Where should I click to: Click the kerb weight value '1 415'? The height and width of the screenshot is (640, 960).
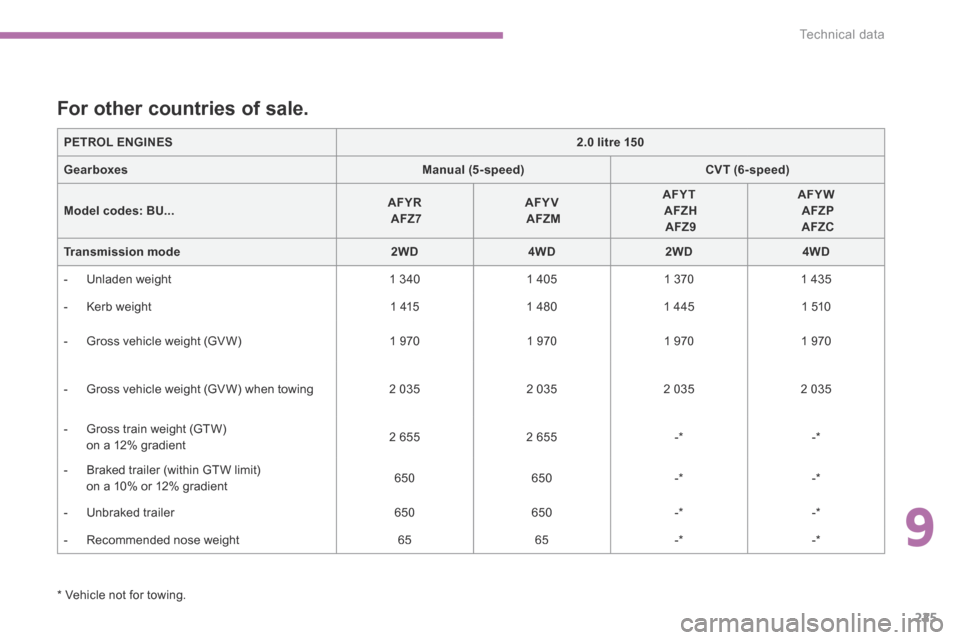405,307
